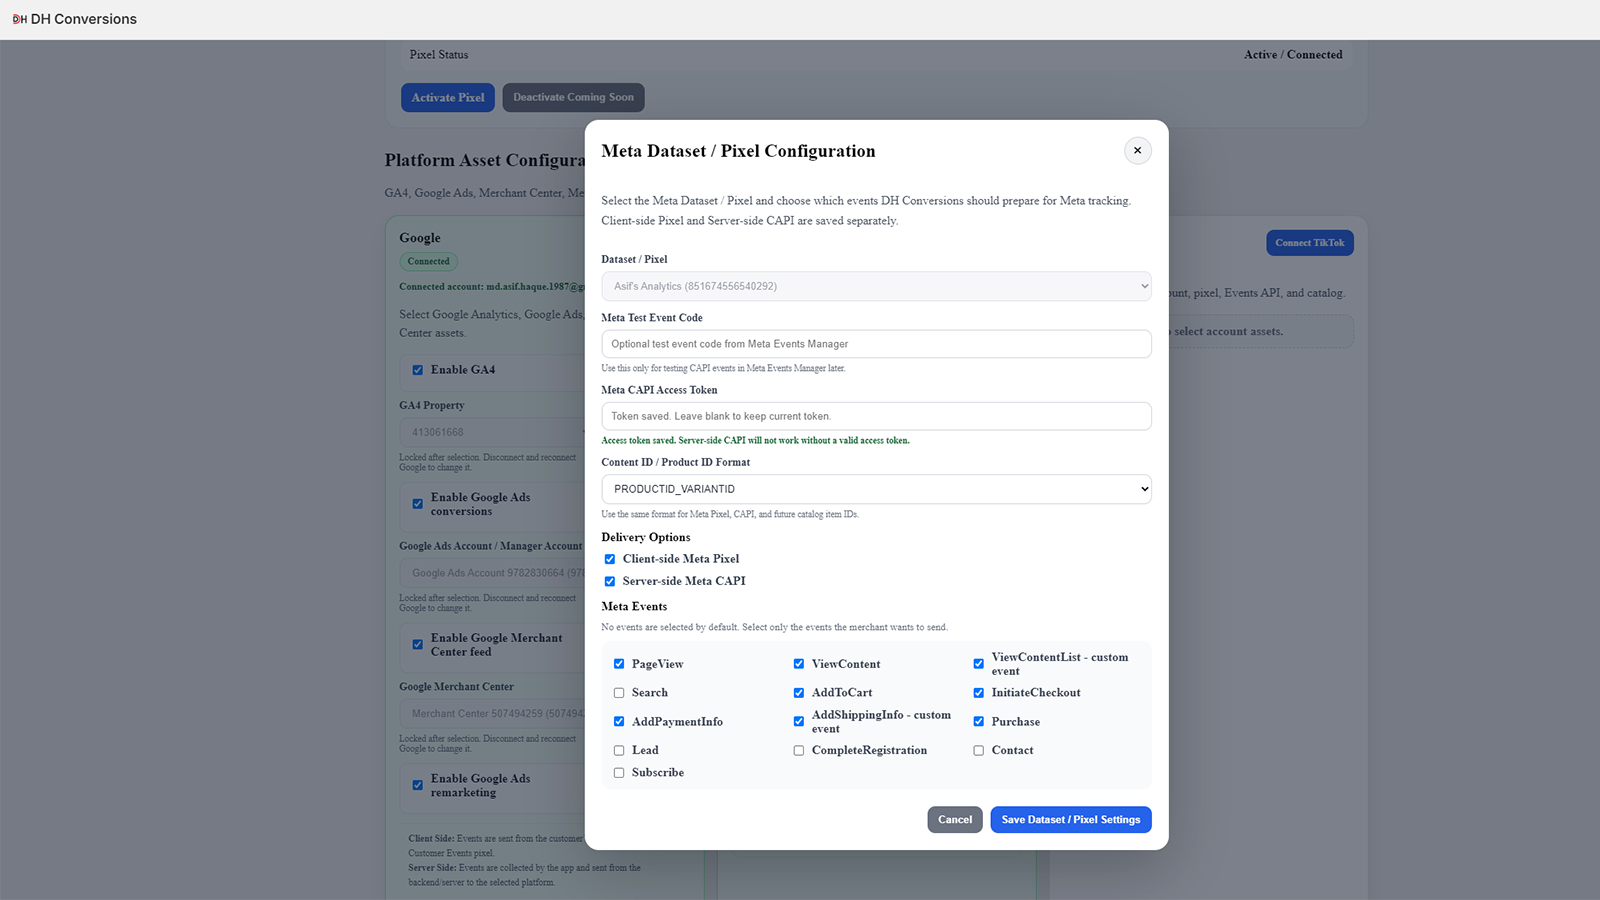The width and height of the screenshot is (1600, 900).
Task: Uncheck the AddToCart event
Action: click(x=799, y=693)
